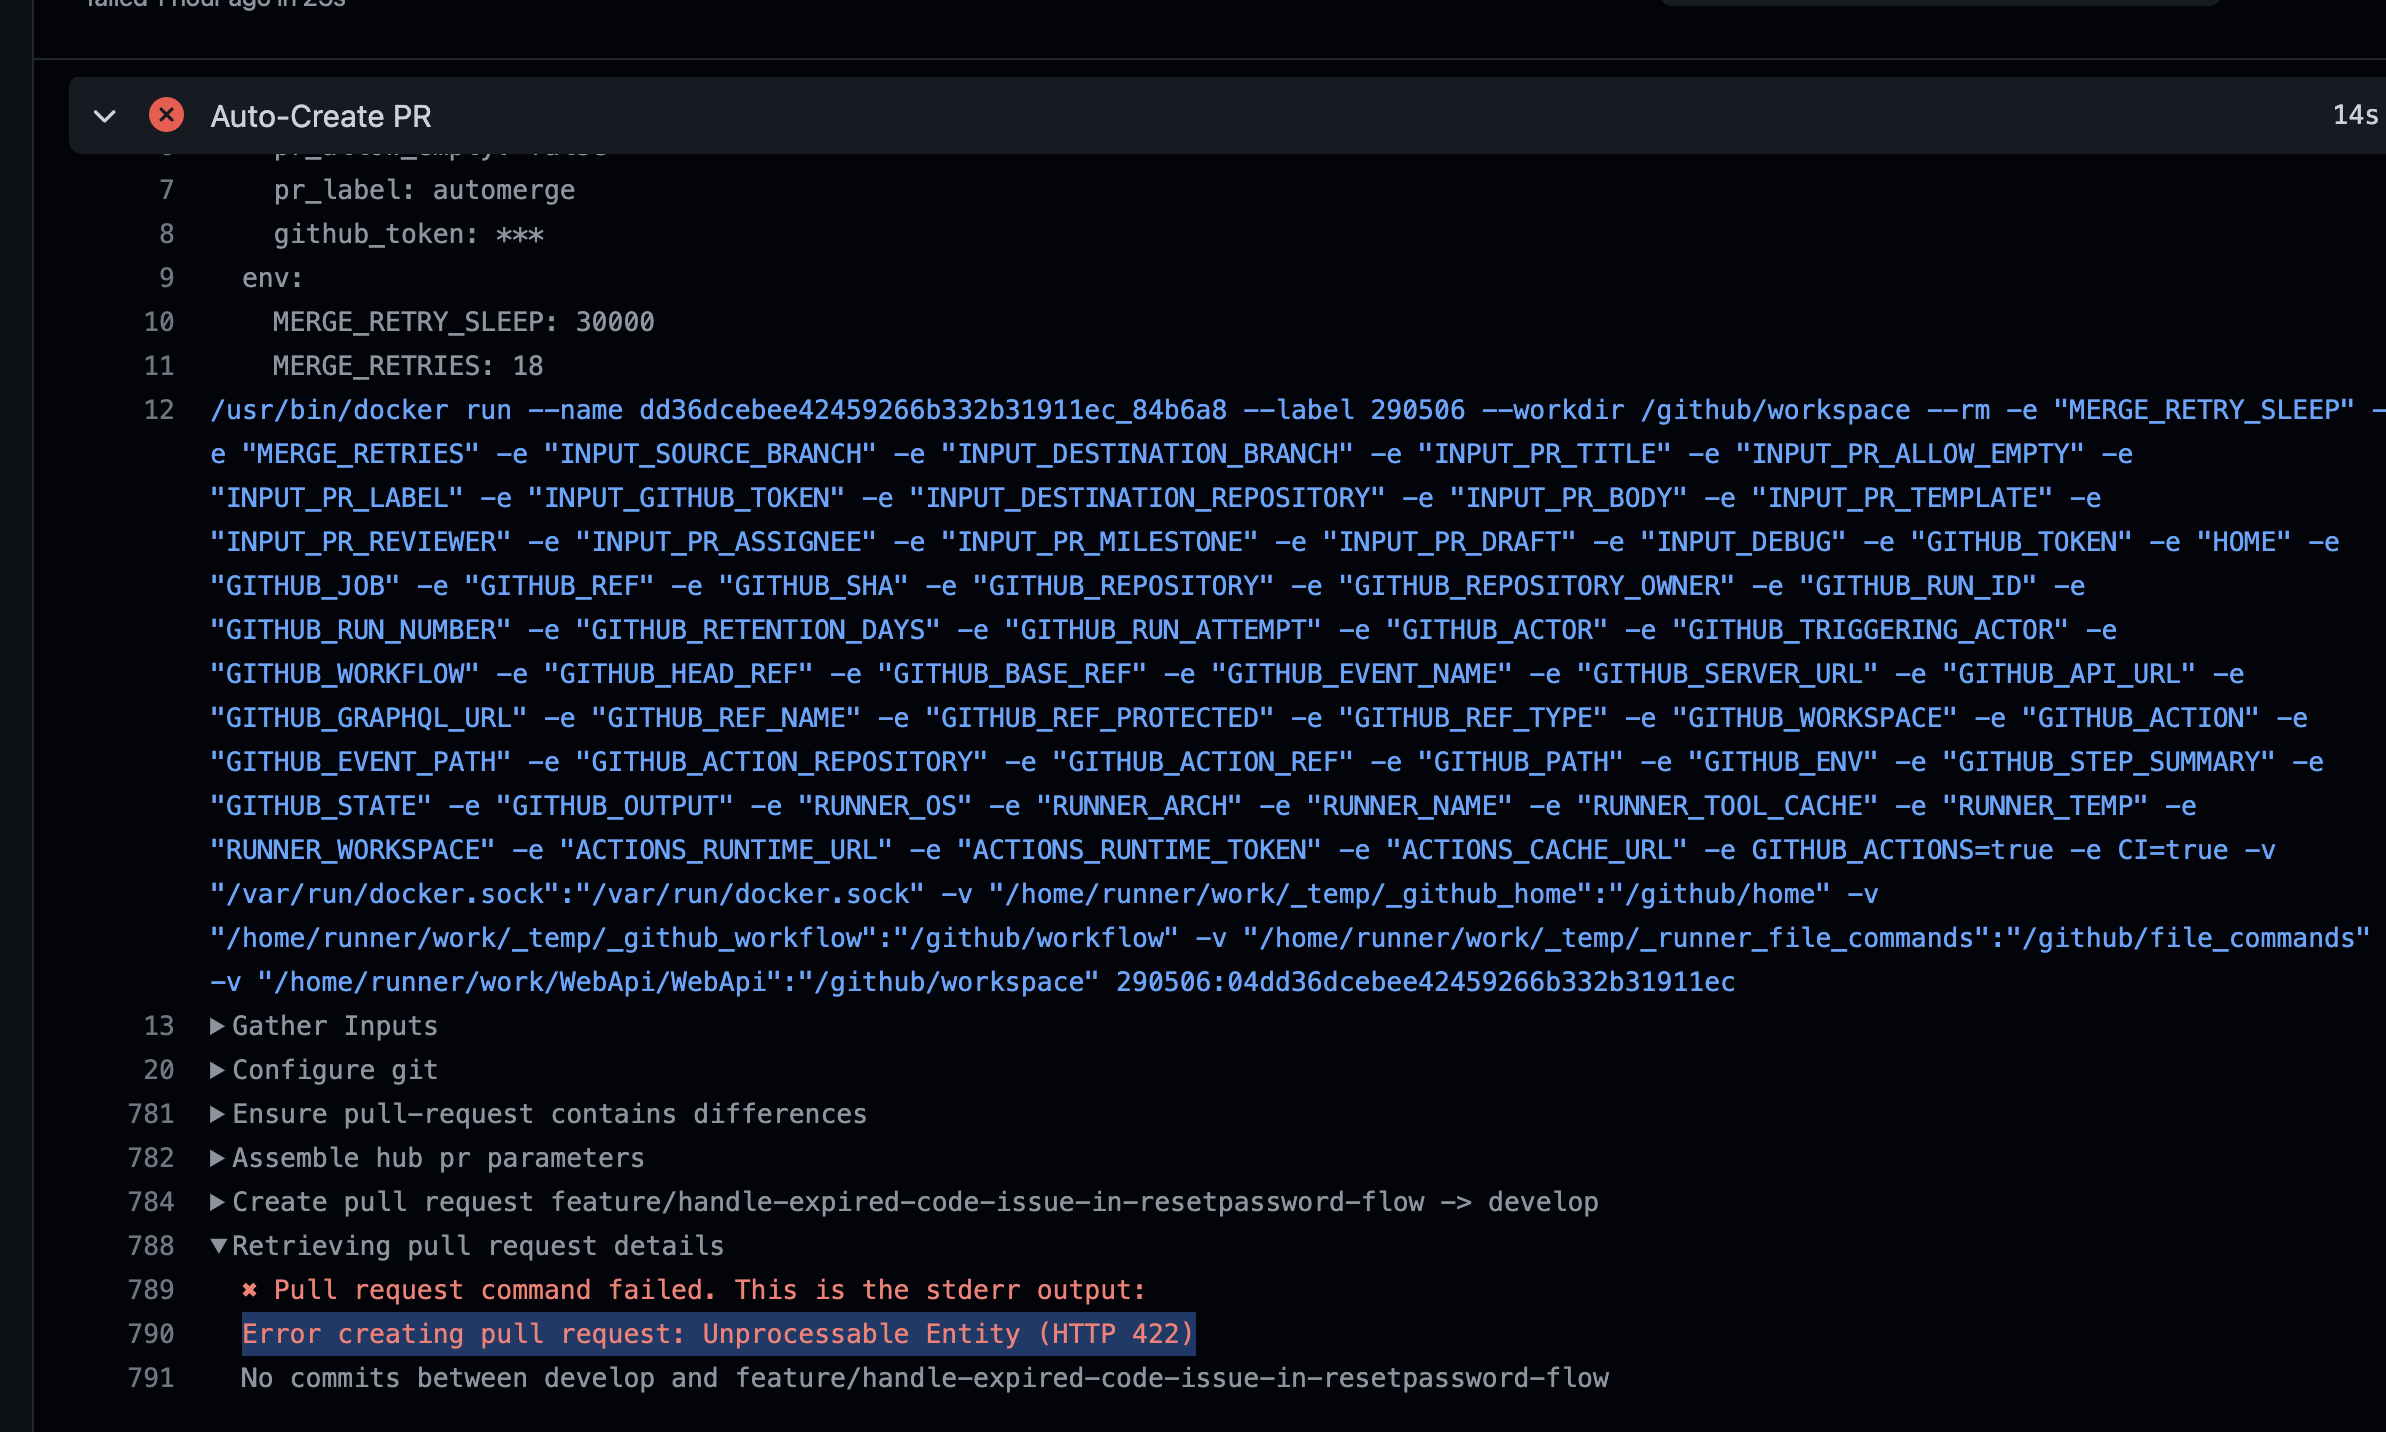The image size is (2386, 1432).
Task: Select log line number 791
Action: (151, 1378)
